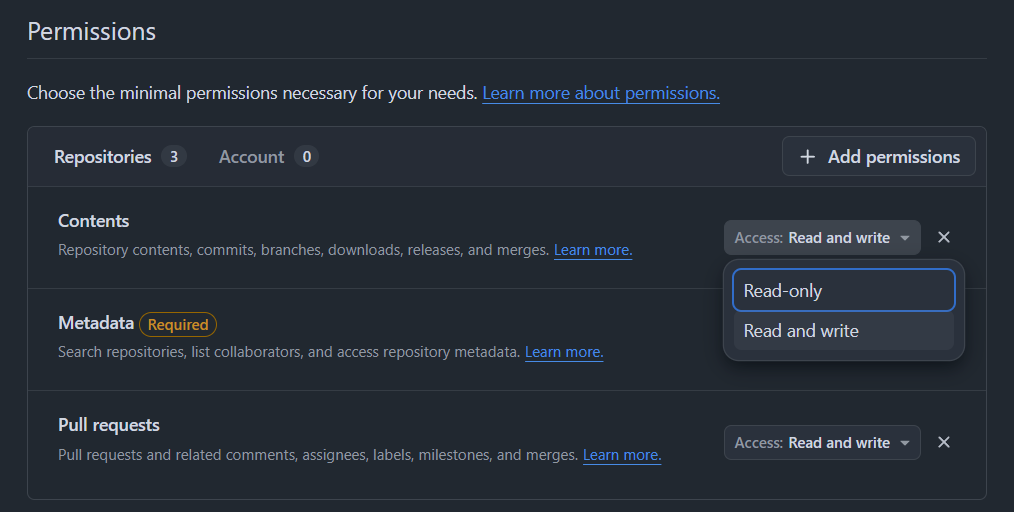The height and width of the screenshot is (512, 1014).
Task: Open Learn more link under Pull requests
Action: 622,455
